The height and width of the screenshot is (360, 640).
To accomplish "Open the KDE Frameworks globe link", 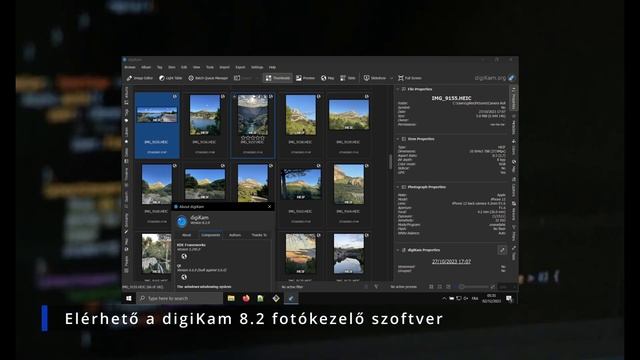I will pyautogui.click(x=184, y=256).
